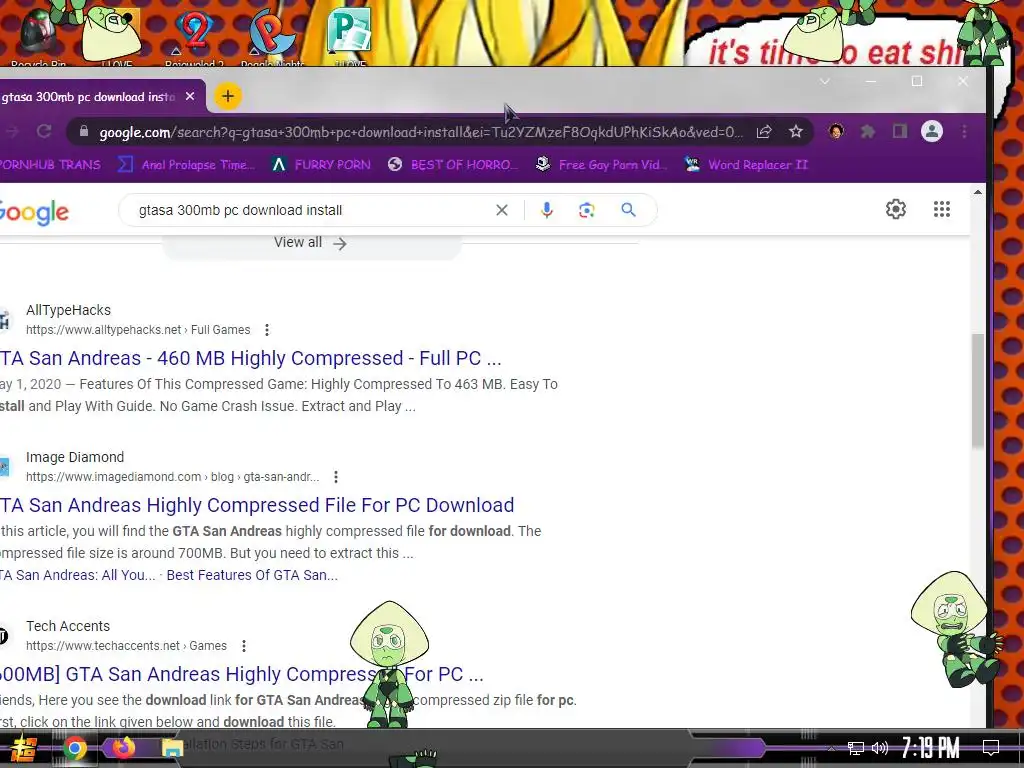Click the lock icon in address bar

[84, 132]
